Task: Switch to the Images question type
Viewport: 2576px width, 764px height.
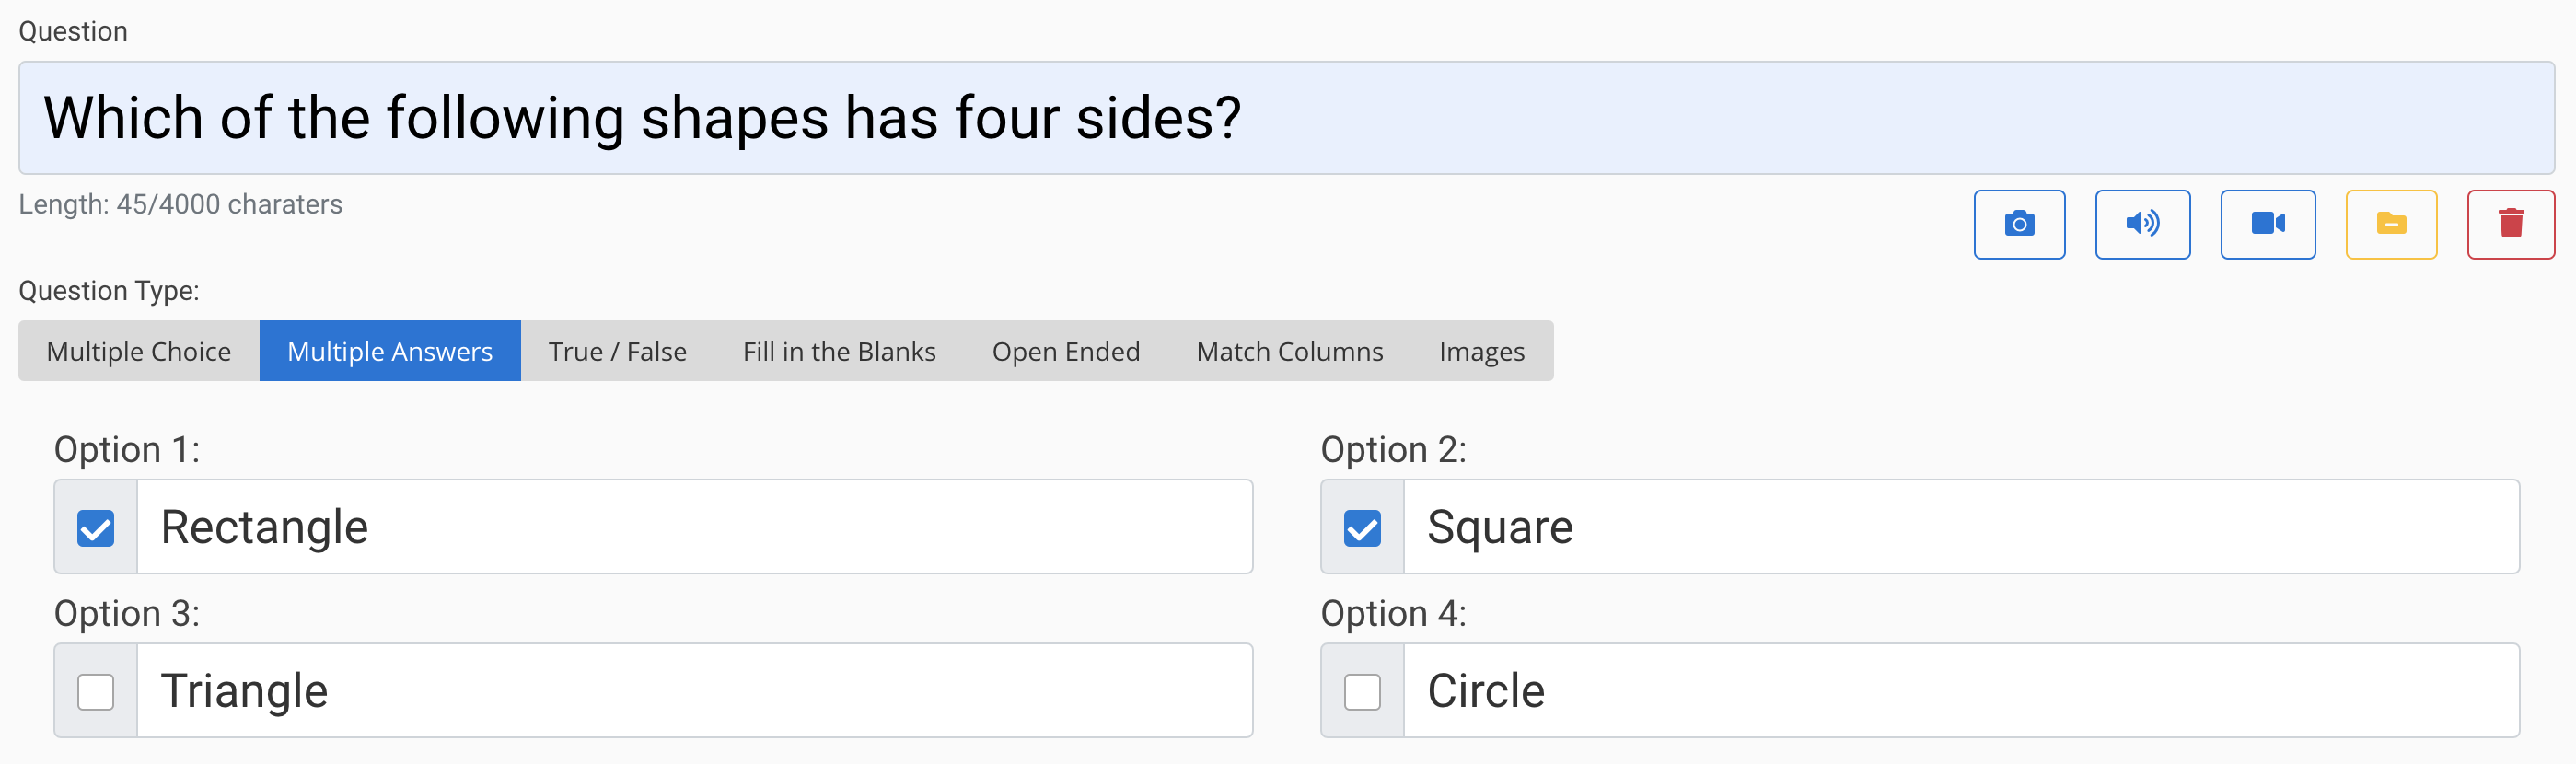Action: (x=1482, y=351)
